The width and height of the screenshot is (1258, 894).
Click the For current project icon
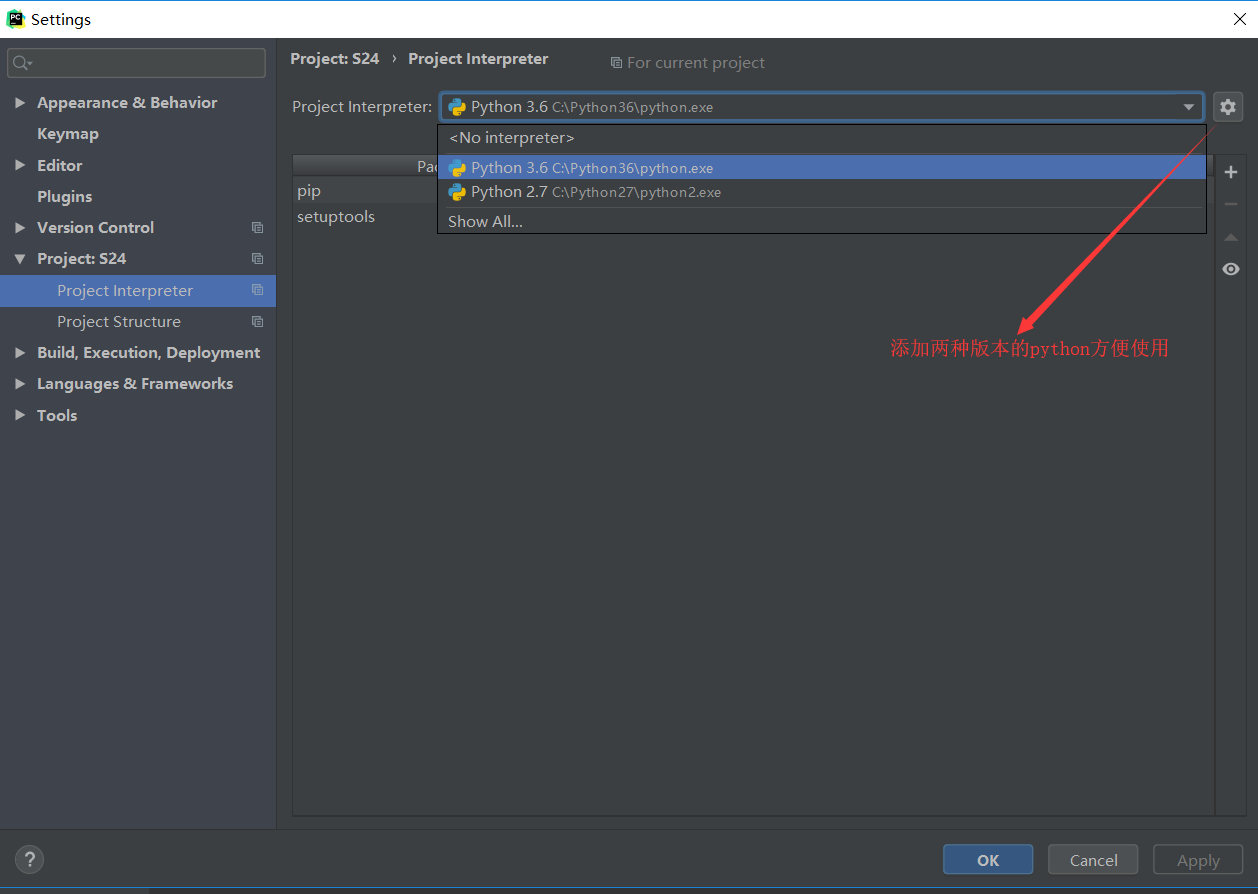pos(616,63)
